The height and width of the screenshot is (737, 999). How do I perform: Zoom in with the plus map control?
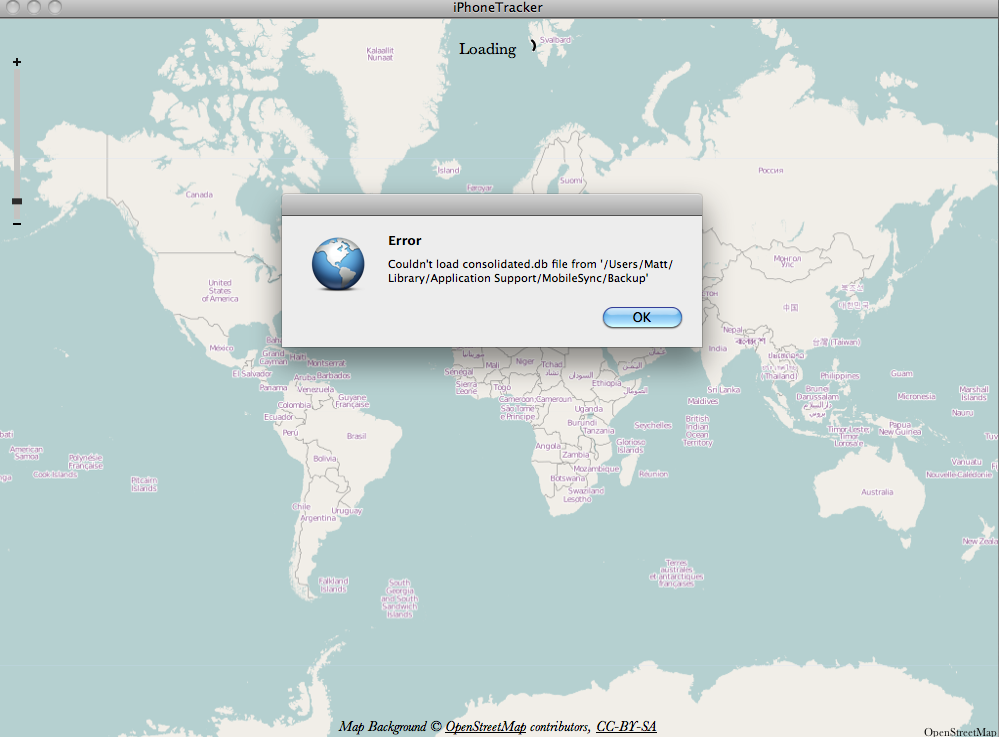click(17, 62)
